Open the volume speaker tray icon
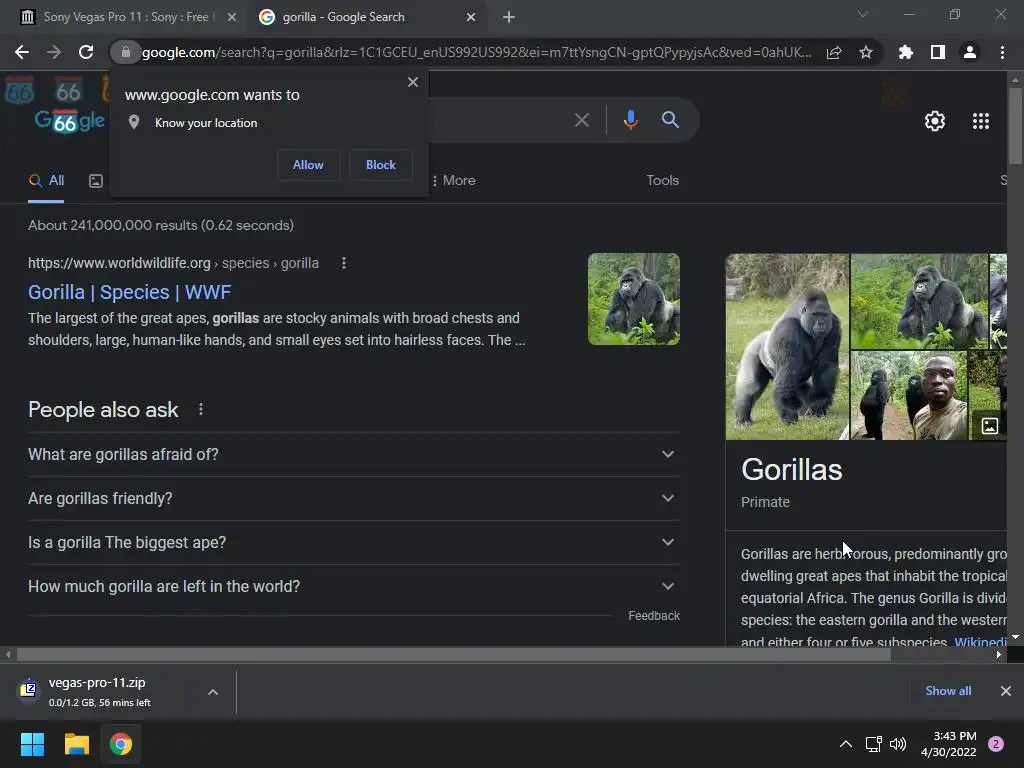 point(899,744)
